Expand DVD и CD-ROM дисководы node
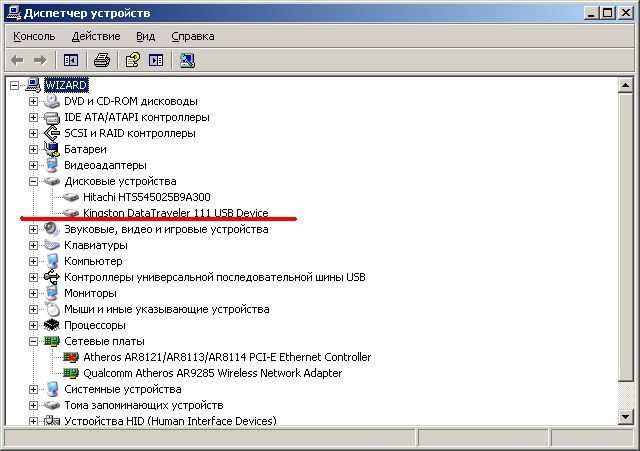 [x=33, y=101]
